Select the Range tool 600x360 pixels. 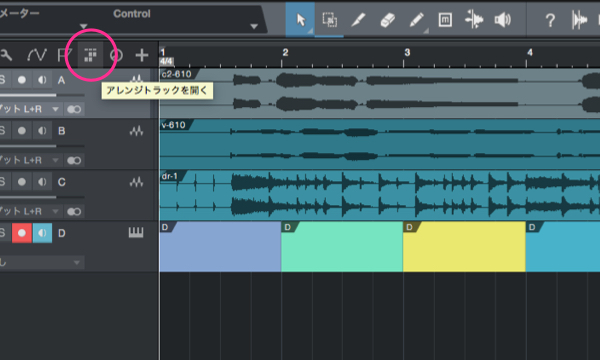(x=329, y=20)
